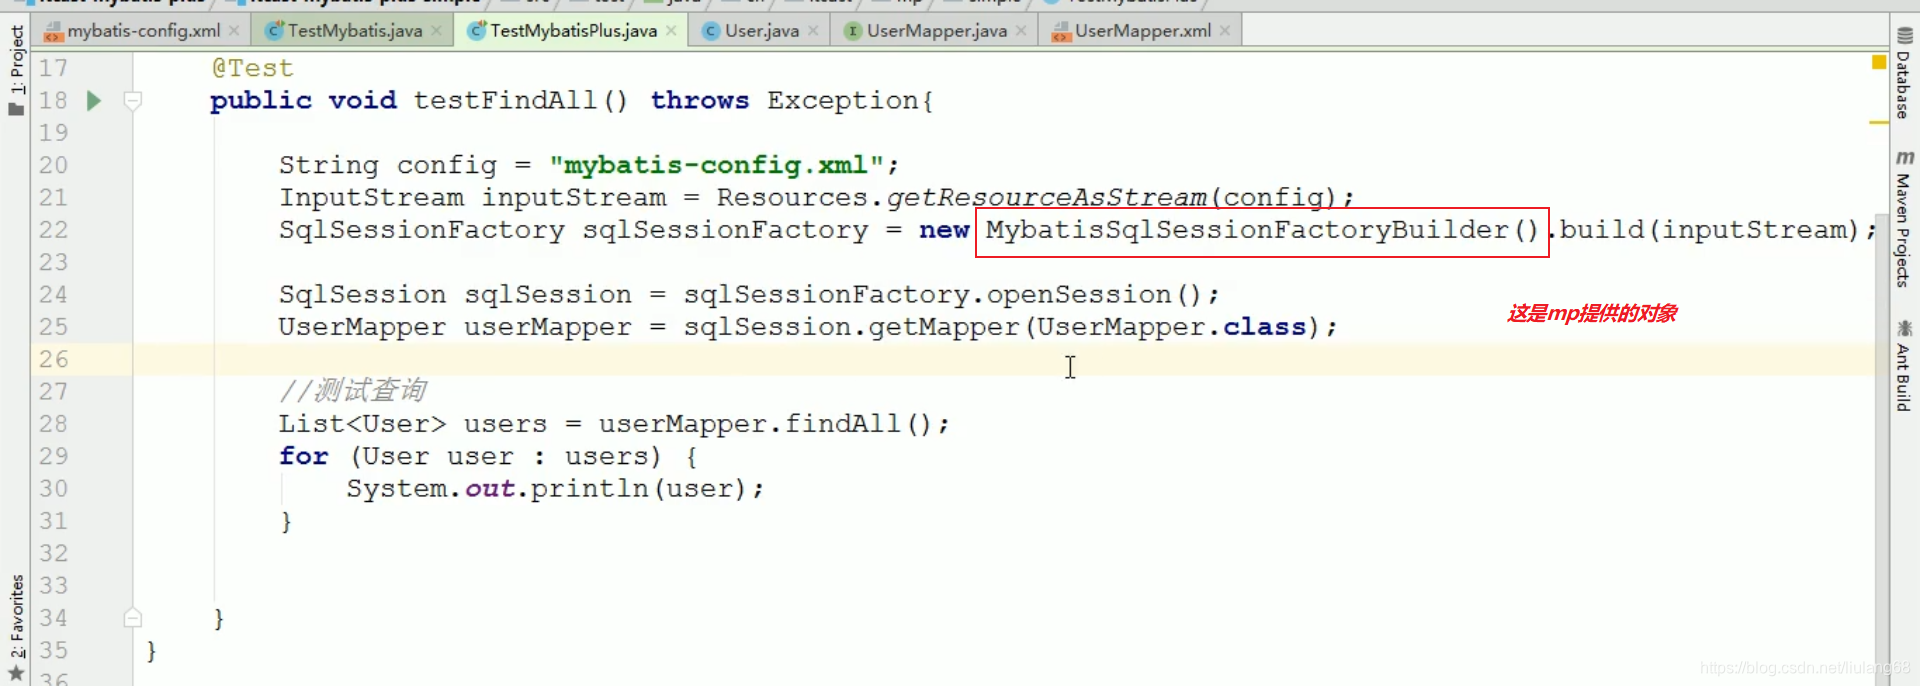Open the Favorites tool window

tap(16, 626)
